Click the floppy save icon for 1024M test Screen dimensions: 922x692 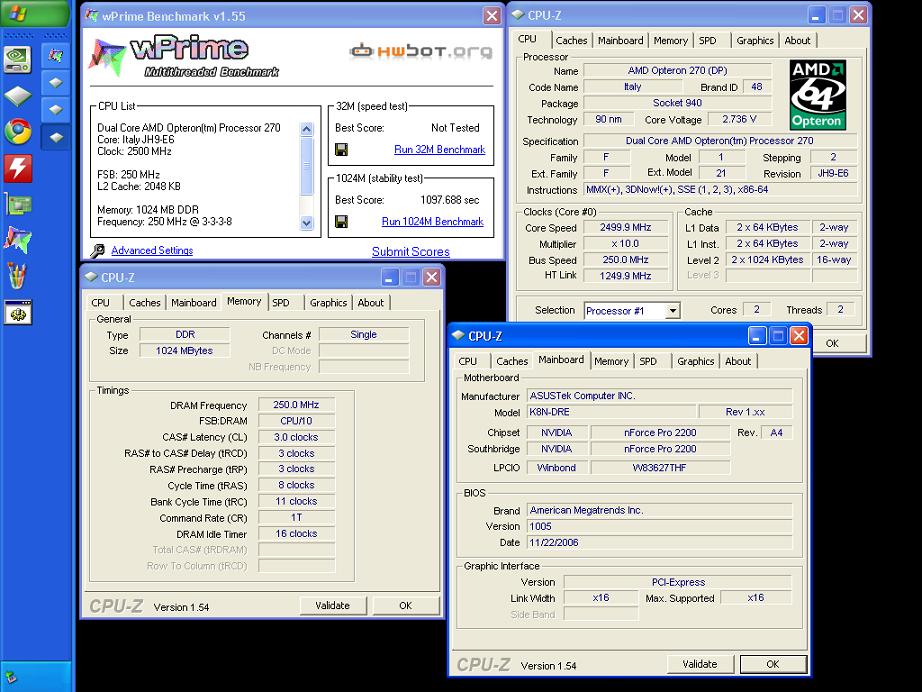pyautogui.click(x=341, y=222)
